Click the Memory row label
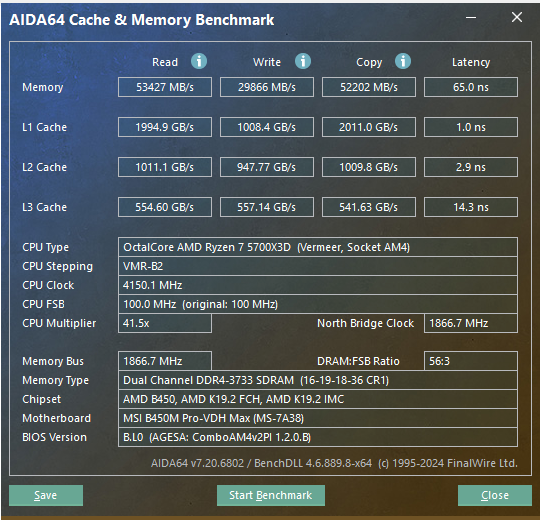 point(43,87)
